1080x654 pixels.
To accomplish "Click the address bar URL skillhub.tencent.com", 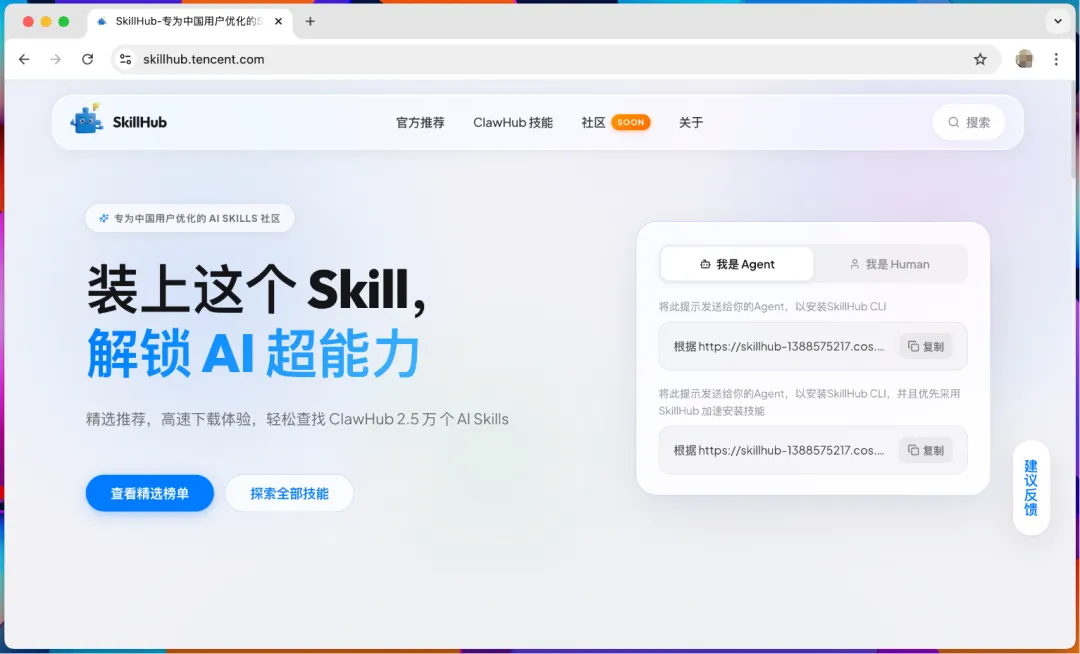I will click(204, 59).
